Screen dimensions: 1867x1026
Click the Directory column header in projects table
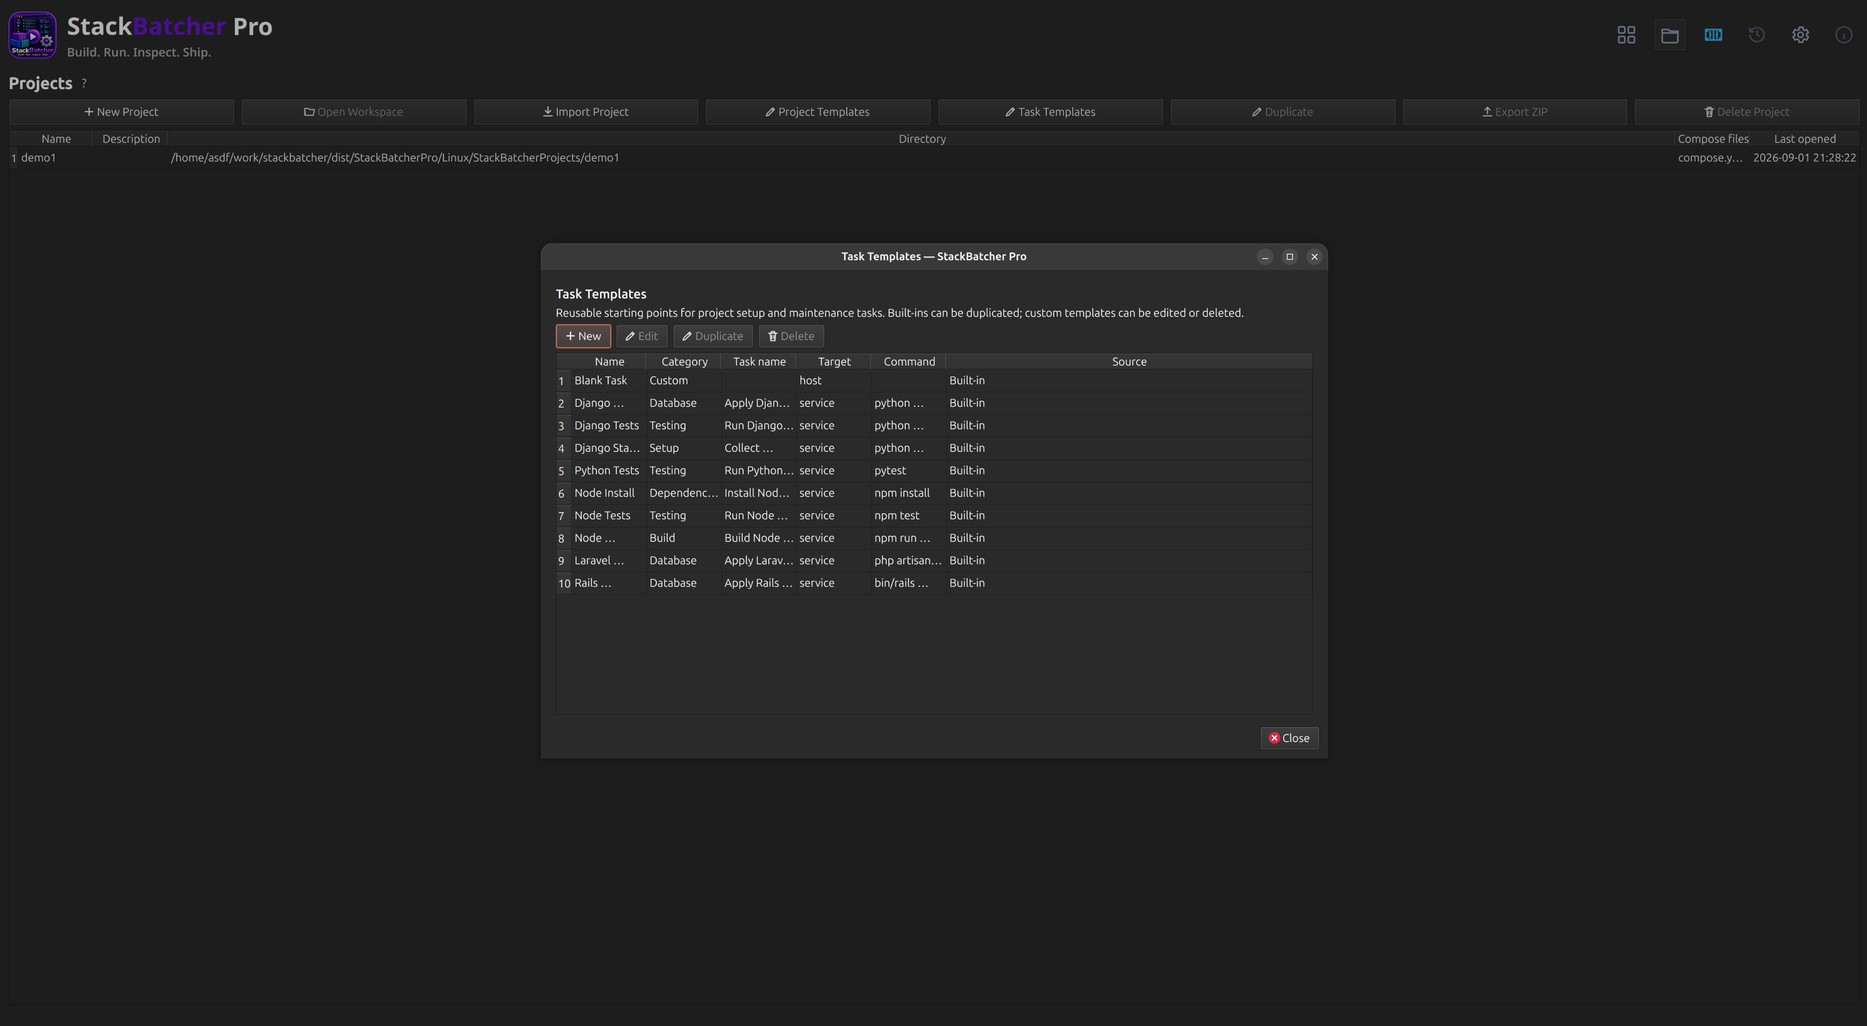point(921,139)
